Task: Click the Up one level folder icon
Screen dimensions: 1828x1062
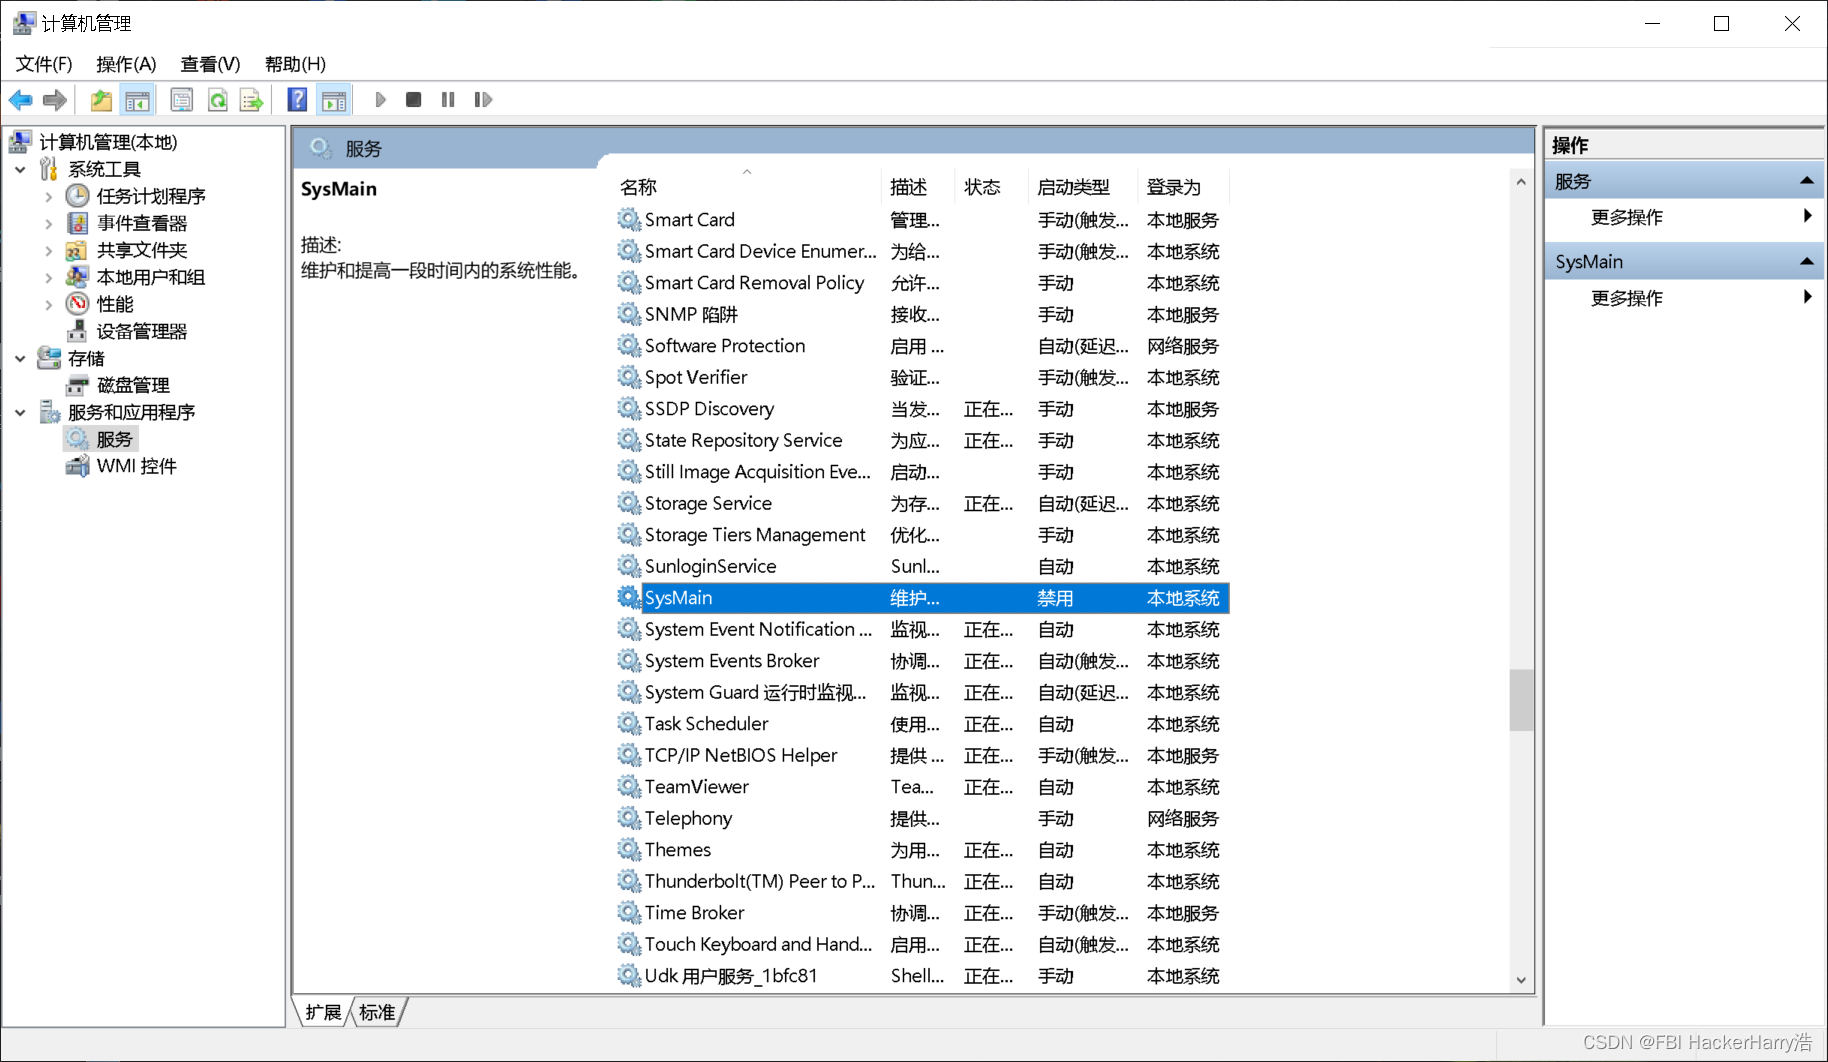Action: [x=101, y=100]
